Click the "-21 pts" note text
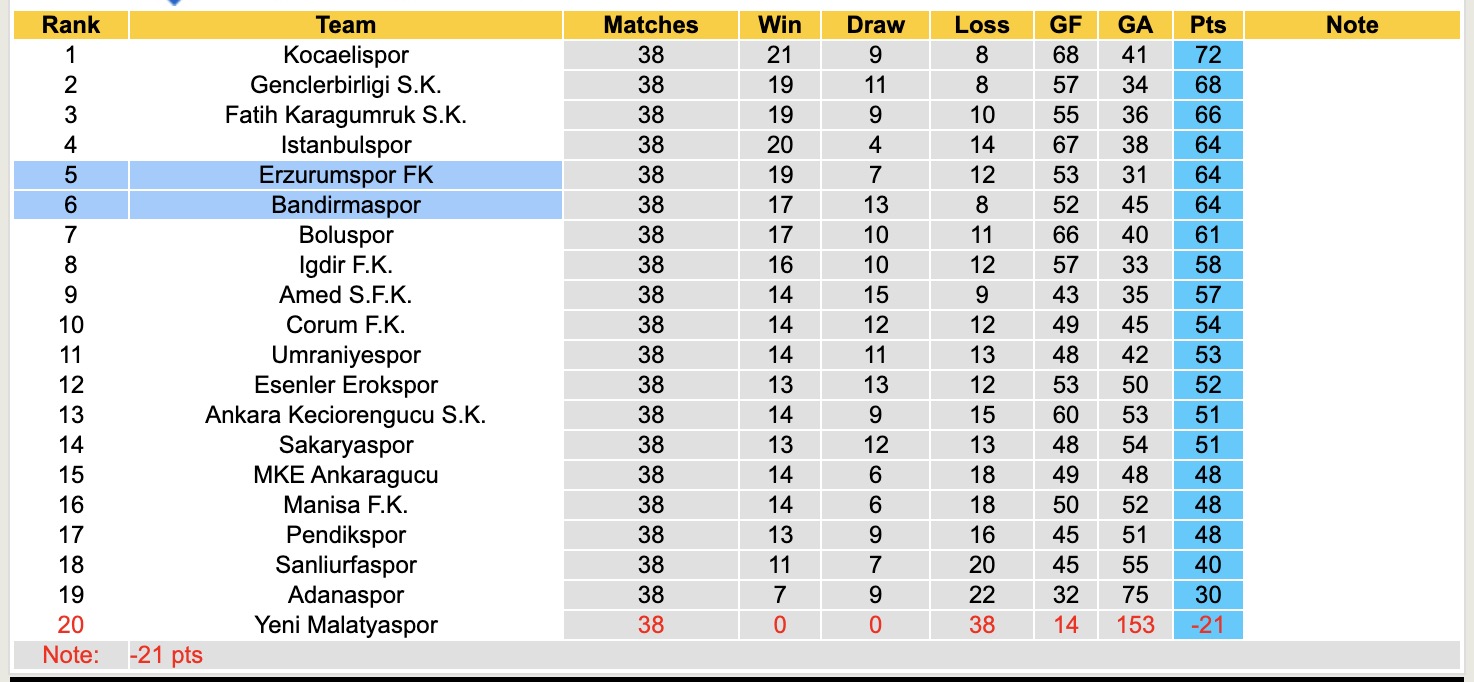 click(x=166, y=656)
